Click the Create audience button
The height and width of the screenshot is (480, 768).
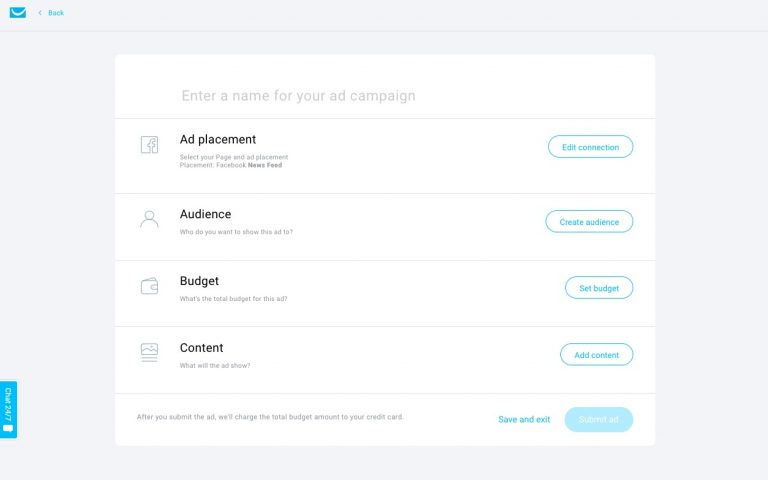click(x=589, y=222)
